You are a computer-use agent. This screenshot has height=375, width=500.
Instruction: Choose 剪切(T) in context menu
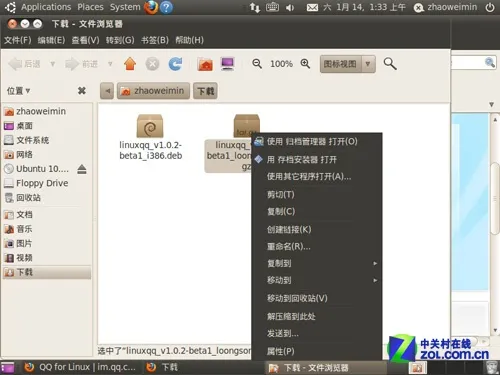317,194
